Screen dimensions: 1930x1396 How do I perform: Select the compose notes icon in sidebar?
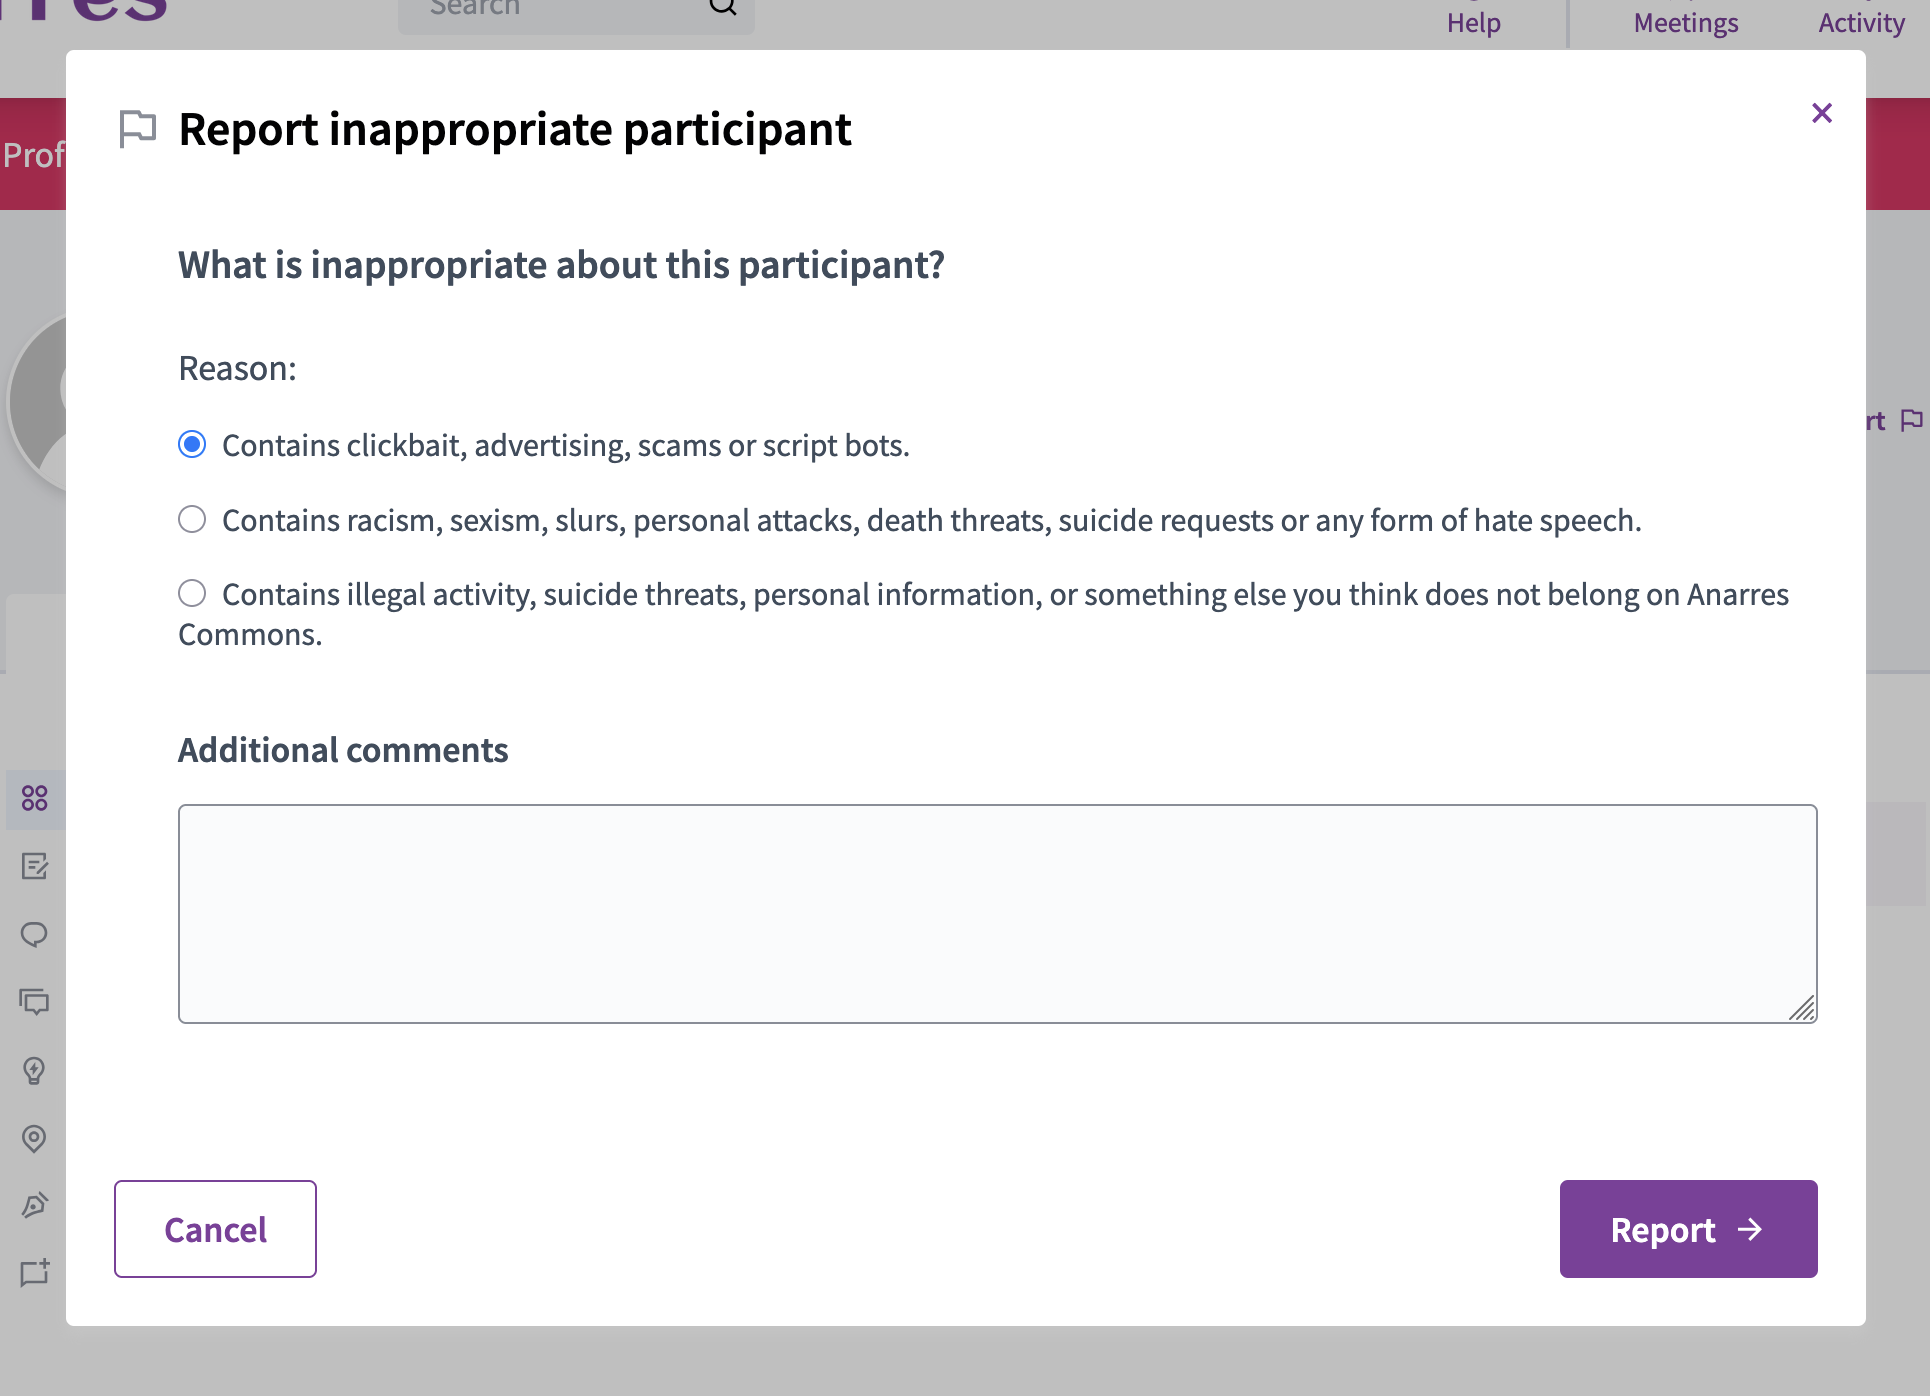pyautogui.click(x=35, y=867)
